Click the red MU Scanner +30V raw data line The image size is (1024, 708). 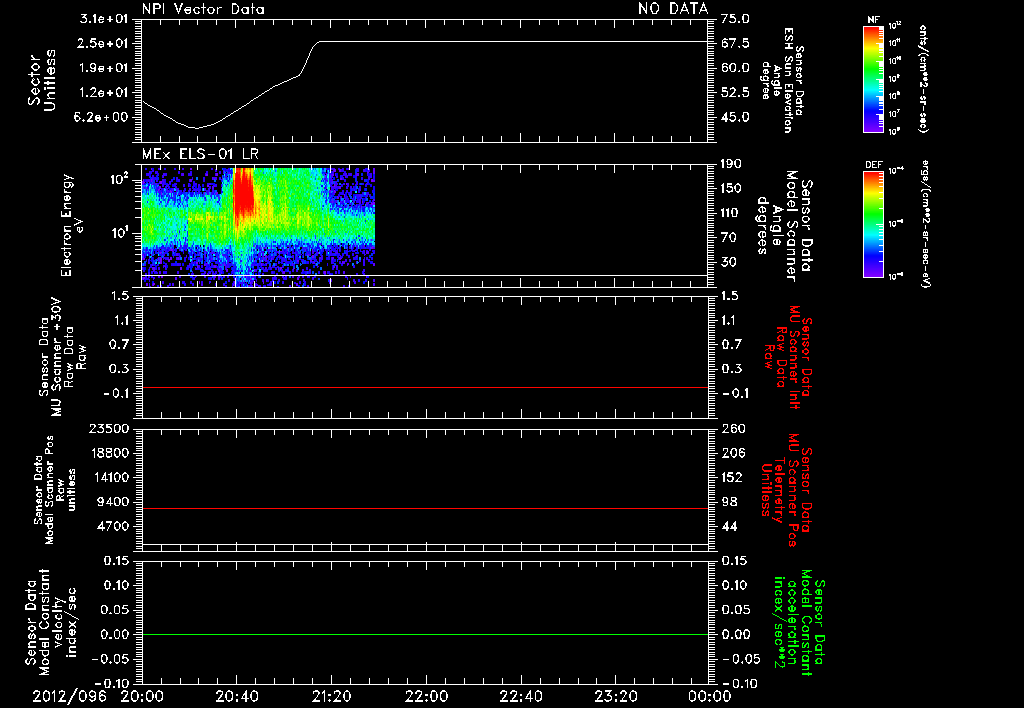(424, 387)
